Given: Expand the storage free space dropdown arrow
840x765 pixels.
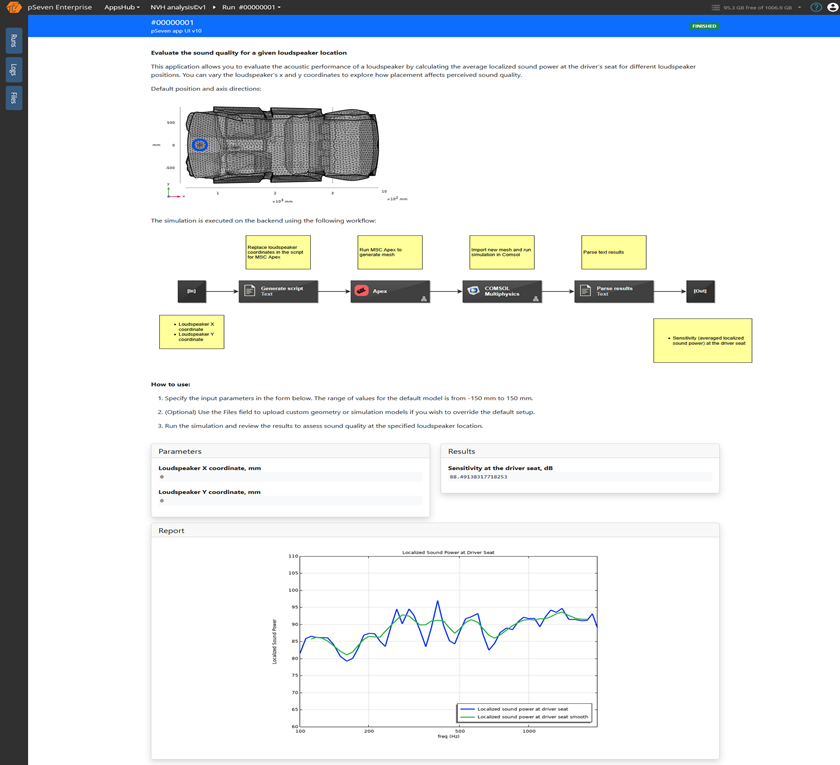Looking at the screenshot, I should click(x=799, y=7).
